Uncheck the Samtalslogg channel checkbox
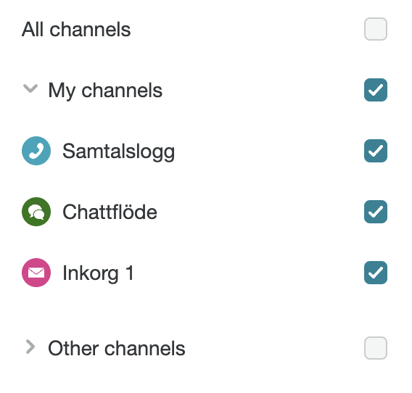The image size is (412, 393). 375,151
